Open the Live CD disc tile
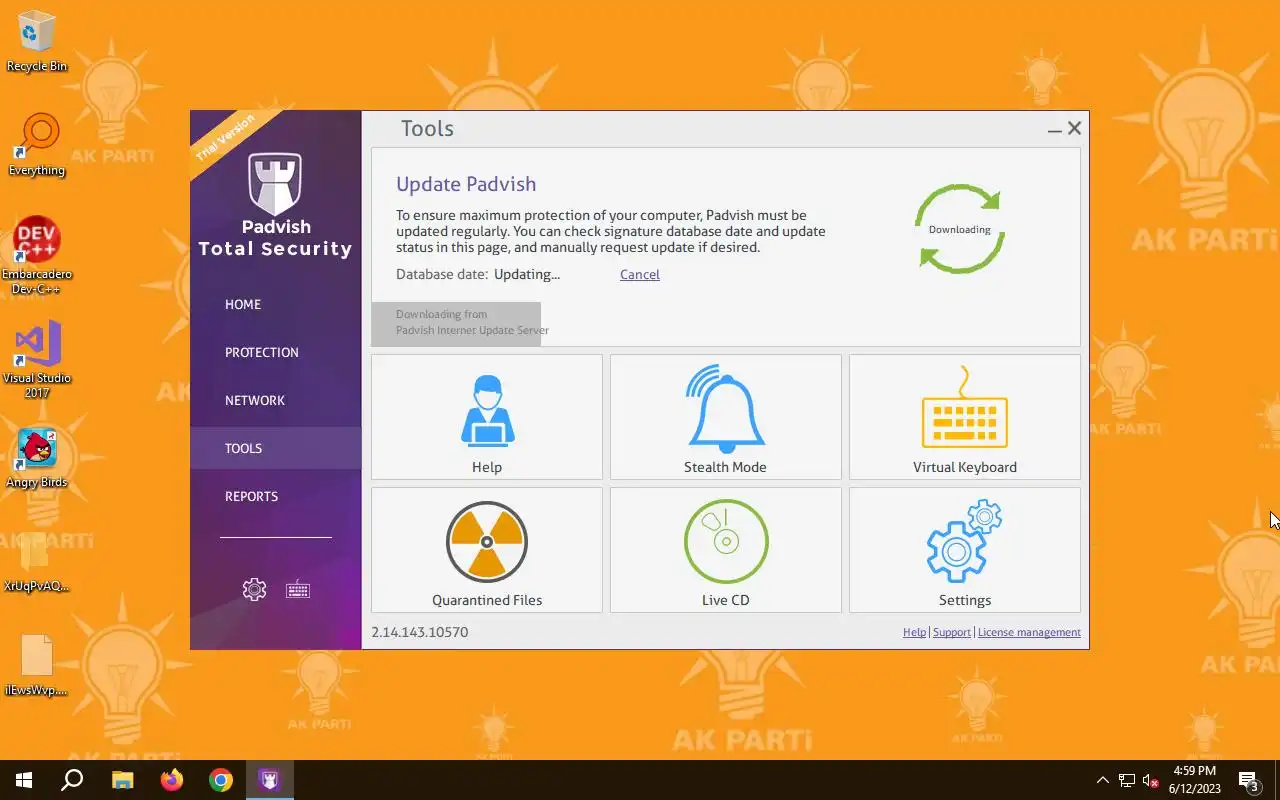This screenshot has width=1280, height=800. pyautogui.click(x=726, y=550)
